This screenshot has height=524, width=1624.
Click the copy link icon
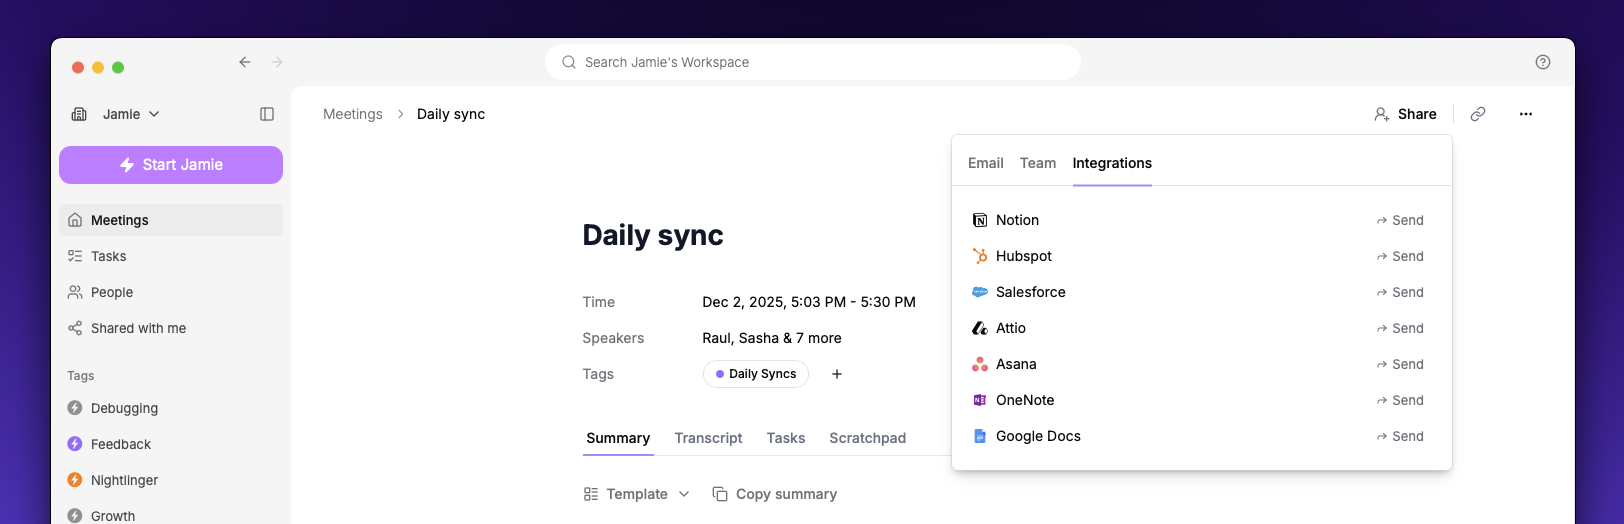coord(1478,114)
